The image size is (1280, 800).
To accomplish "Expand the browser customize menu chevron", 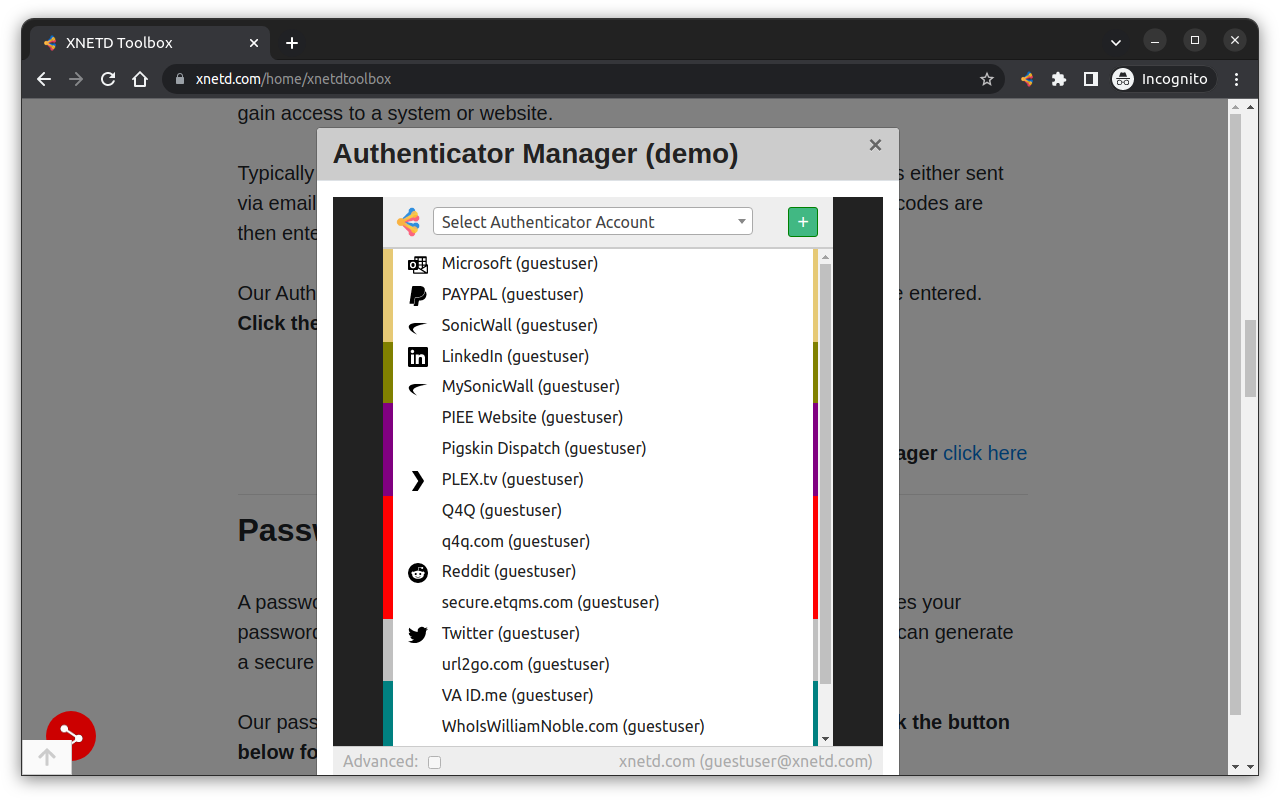I will (x=1115, y=42).
